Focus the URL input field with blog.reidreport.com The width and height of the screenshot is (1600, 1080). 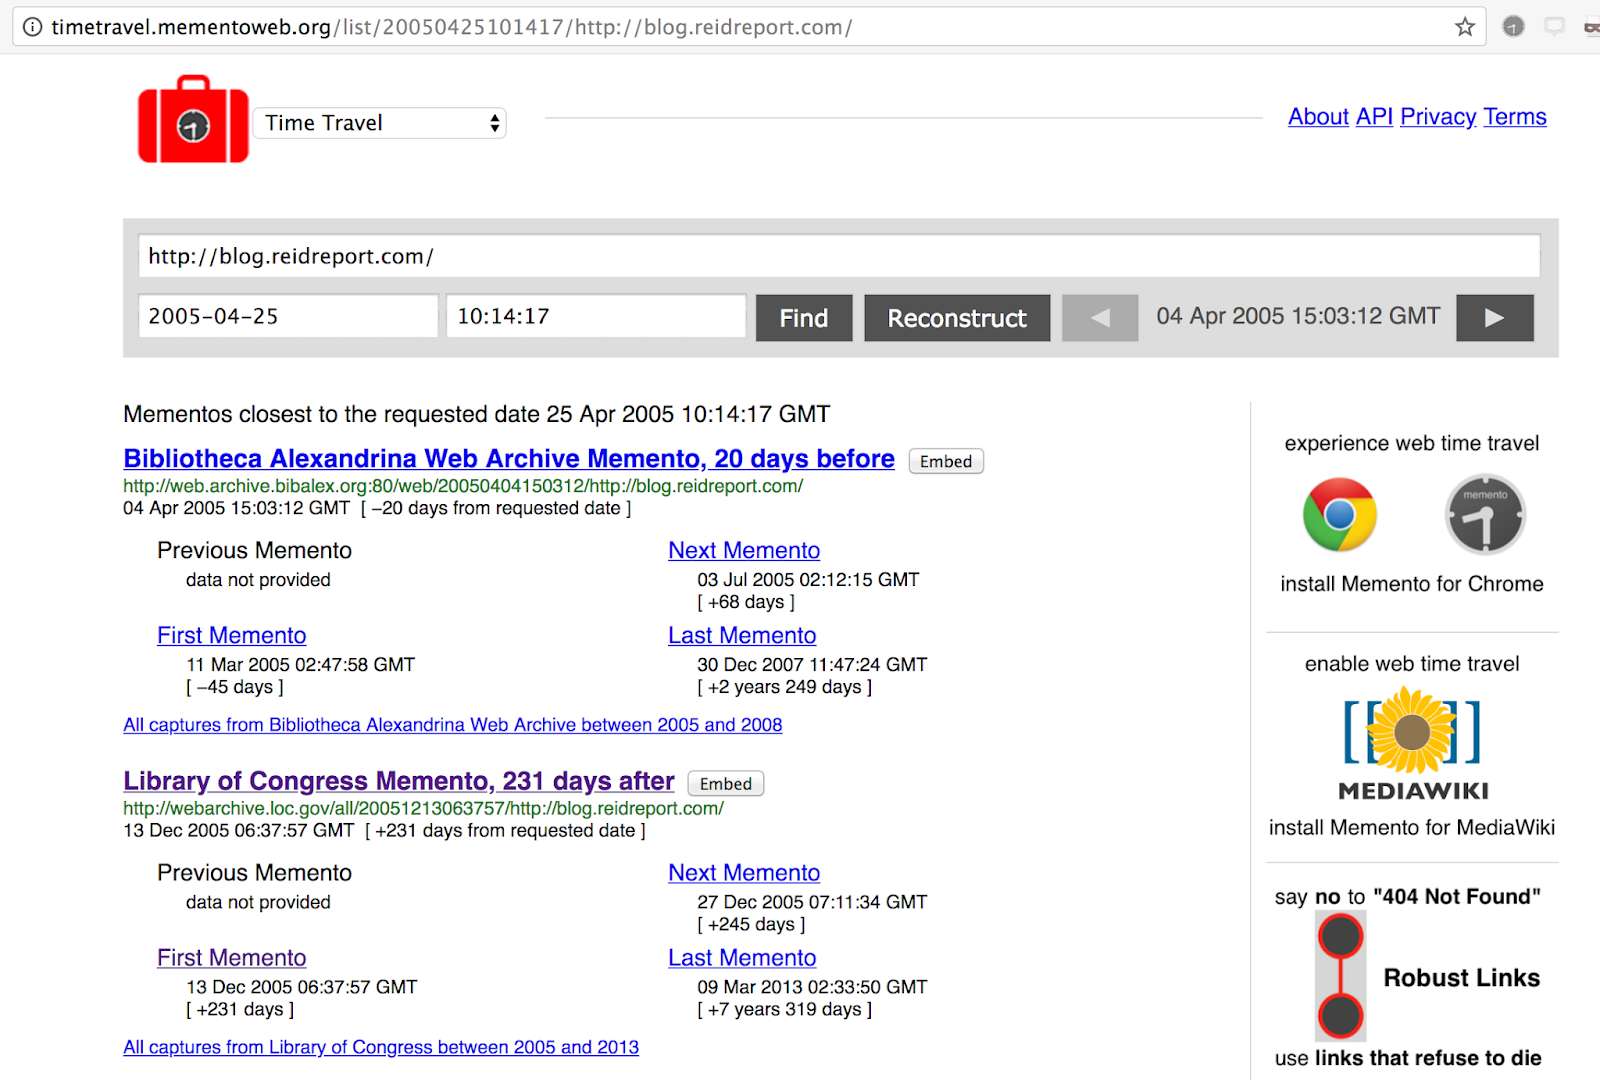[839, 256]
